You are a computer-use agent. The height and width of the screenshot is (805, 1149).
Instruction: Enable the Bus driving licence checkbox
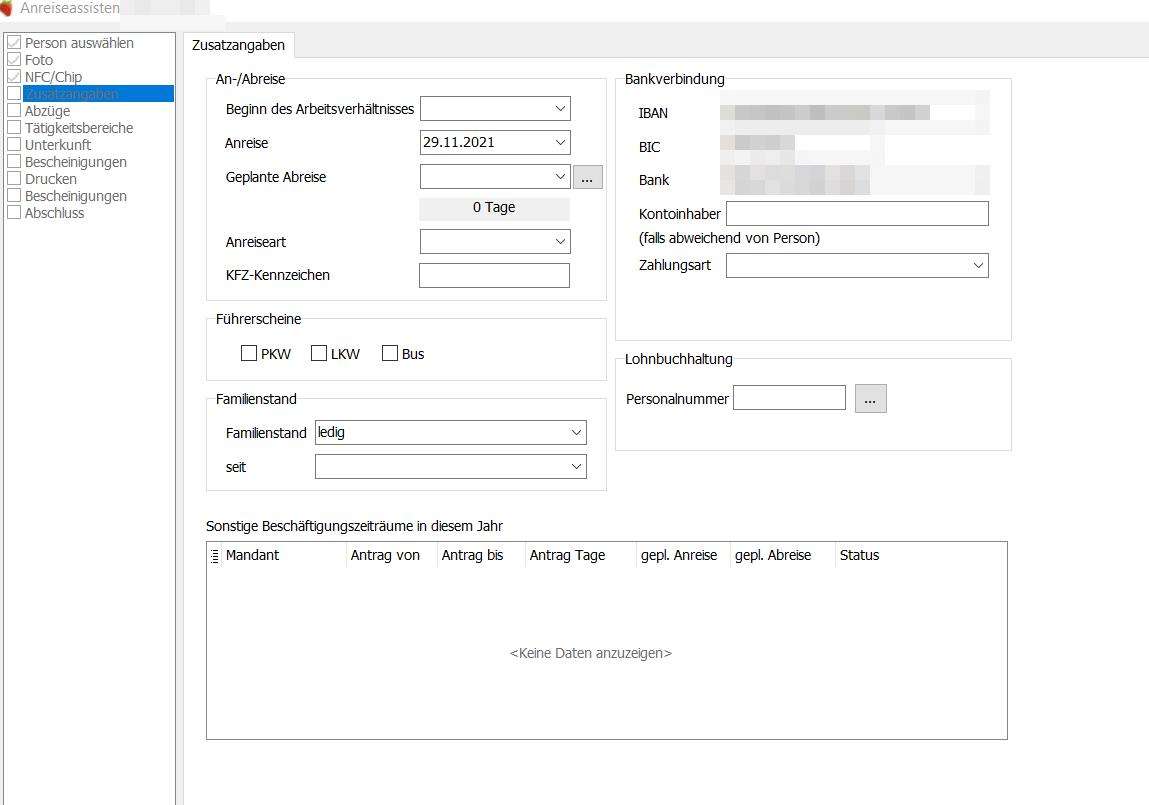(x=390, y=353)
